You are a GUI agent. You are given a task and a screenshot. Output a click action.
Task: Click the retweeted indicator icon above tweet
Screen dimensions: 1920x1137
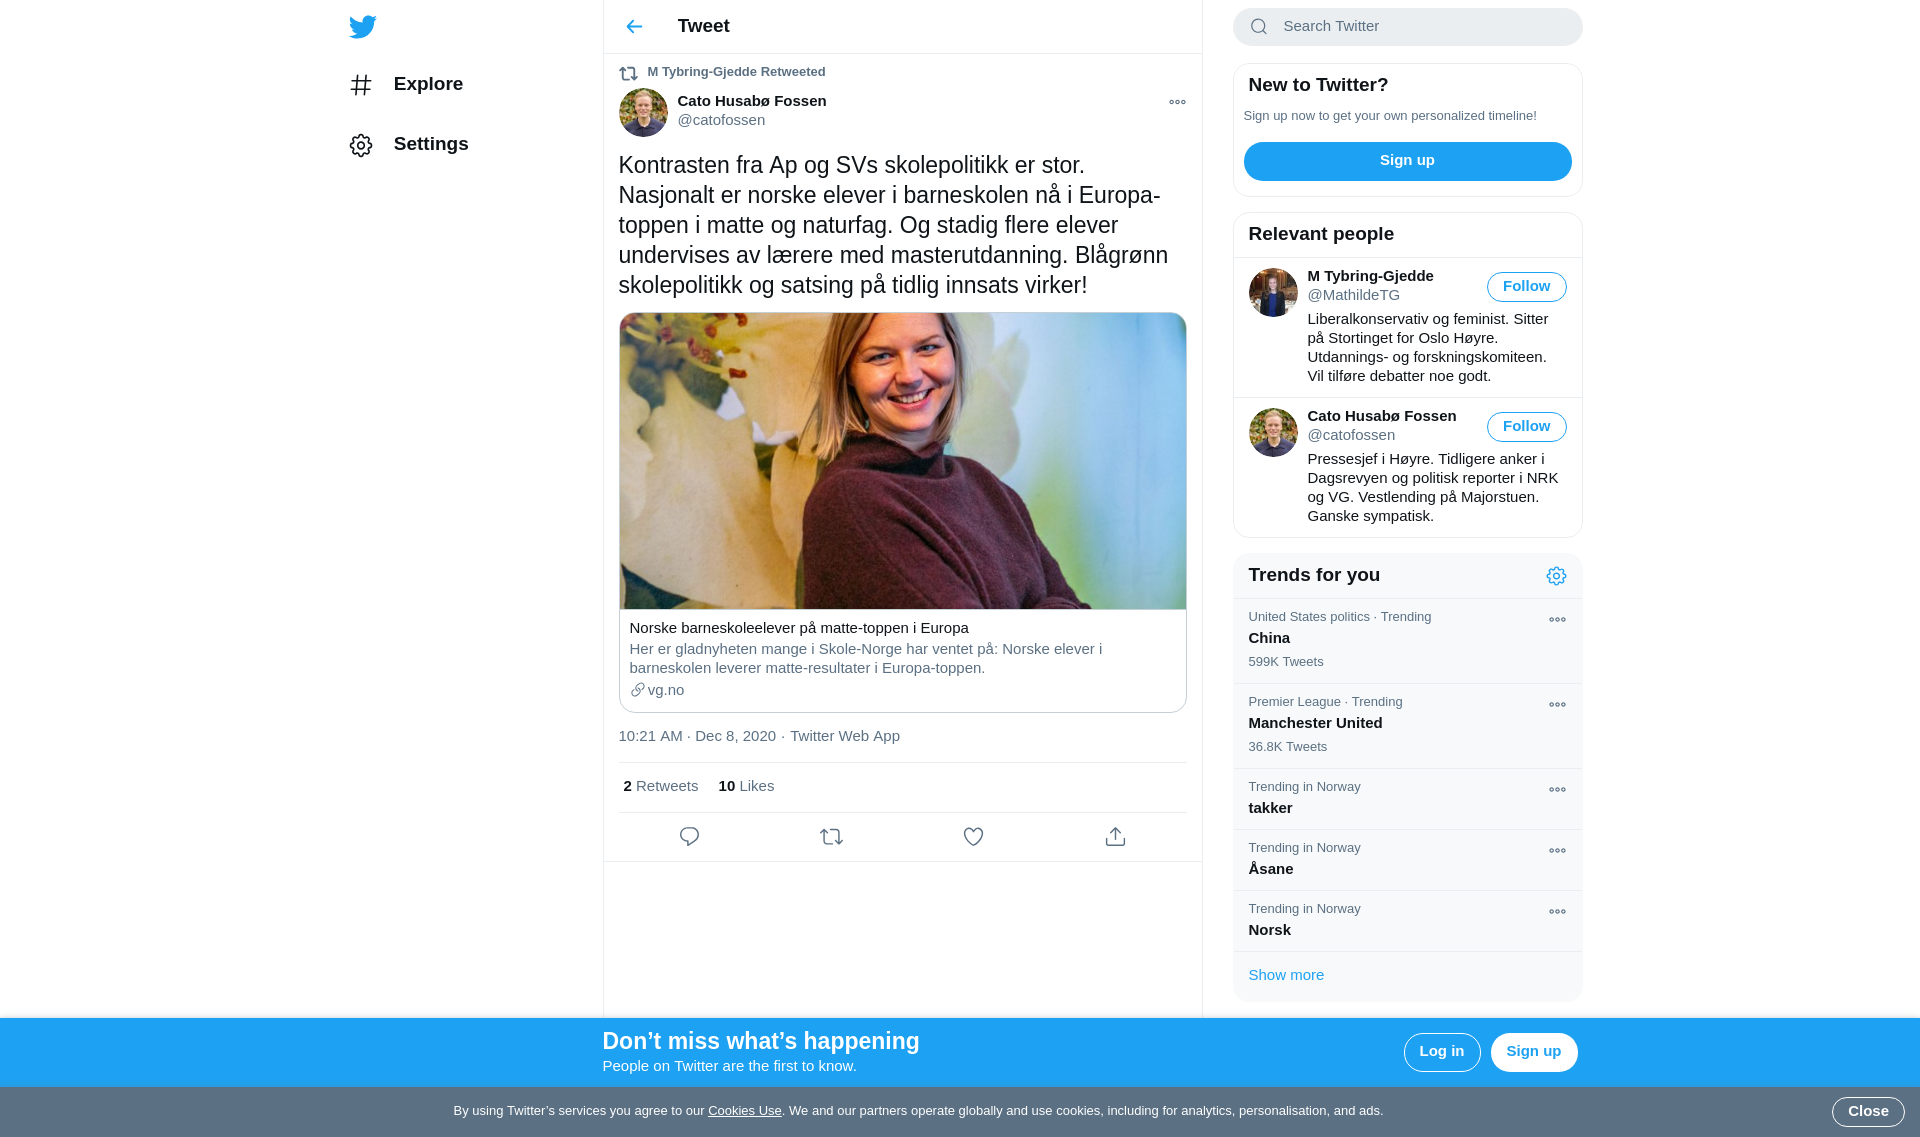tap(628, 73)
